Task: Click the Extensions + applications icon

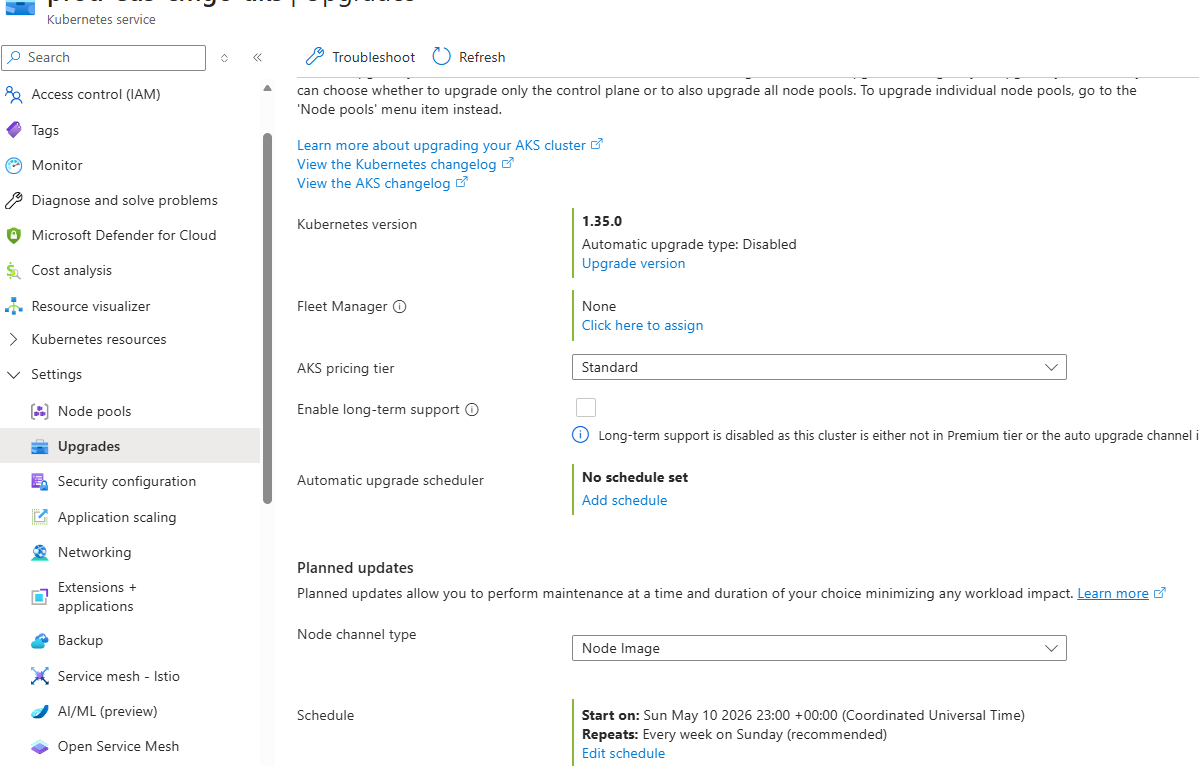Action: click(40, 597)
